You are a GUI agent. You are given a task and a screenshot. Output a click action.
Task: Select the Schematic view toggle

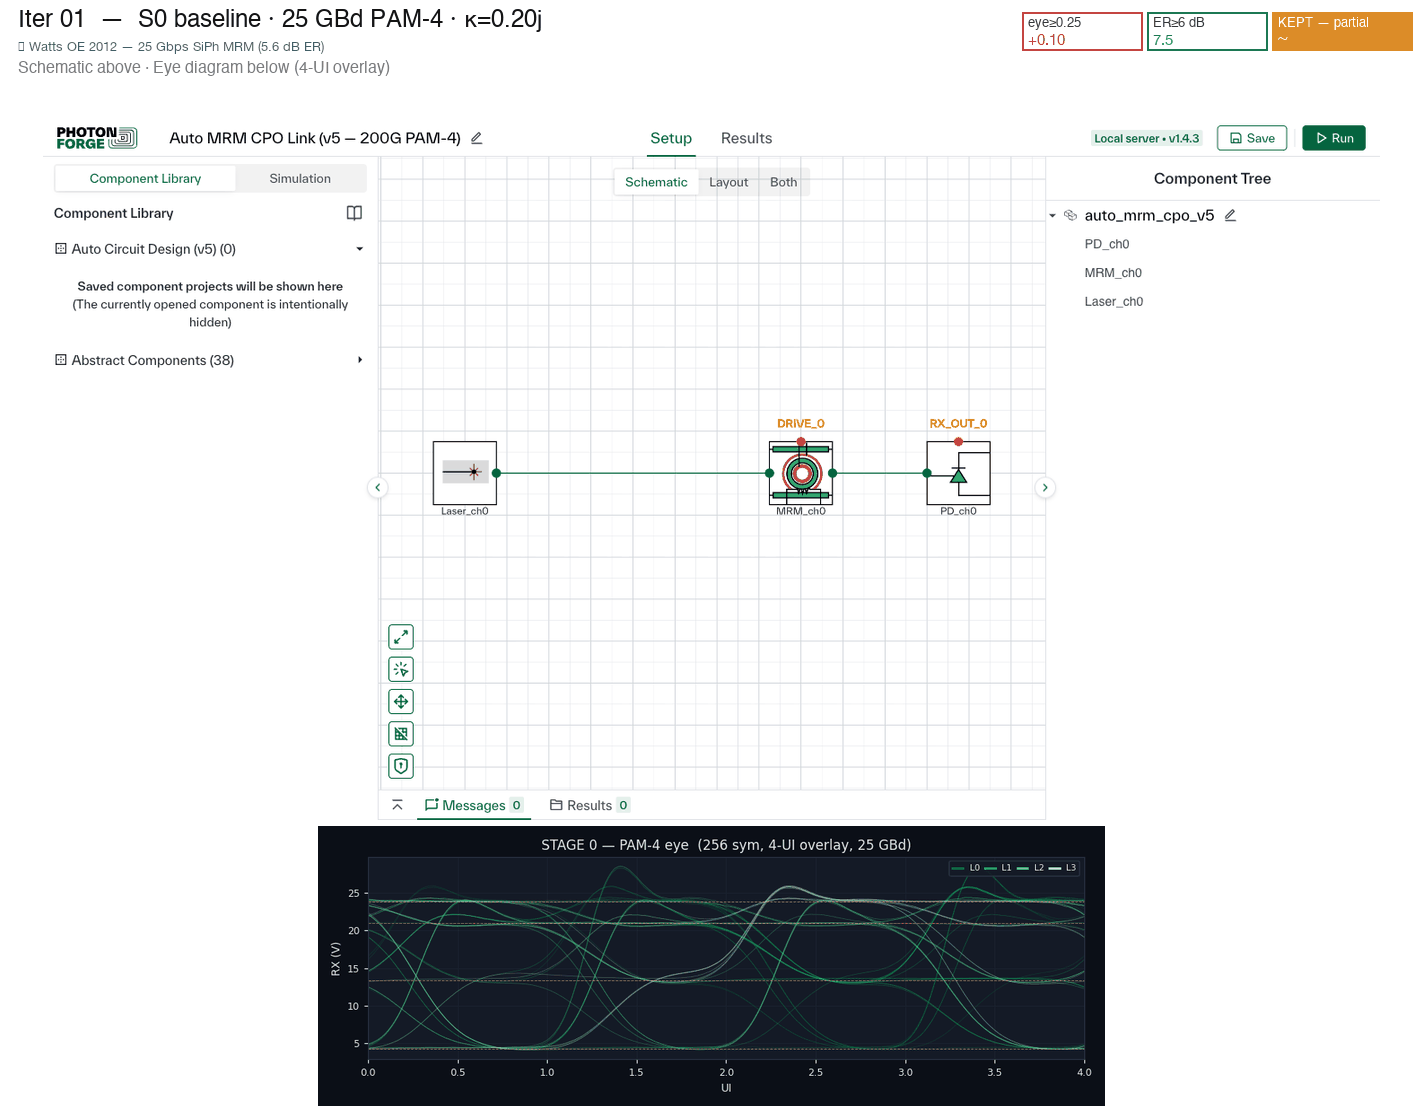click(x=656, y=182)
